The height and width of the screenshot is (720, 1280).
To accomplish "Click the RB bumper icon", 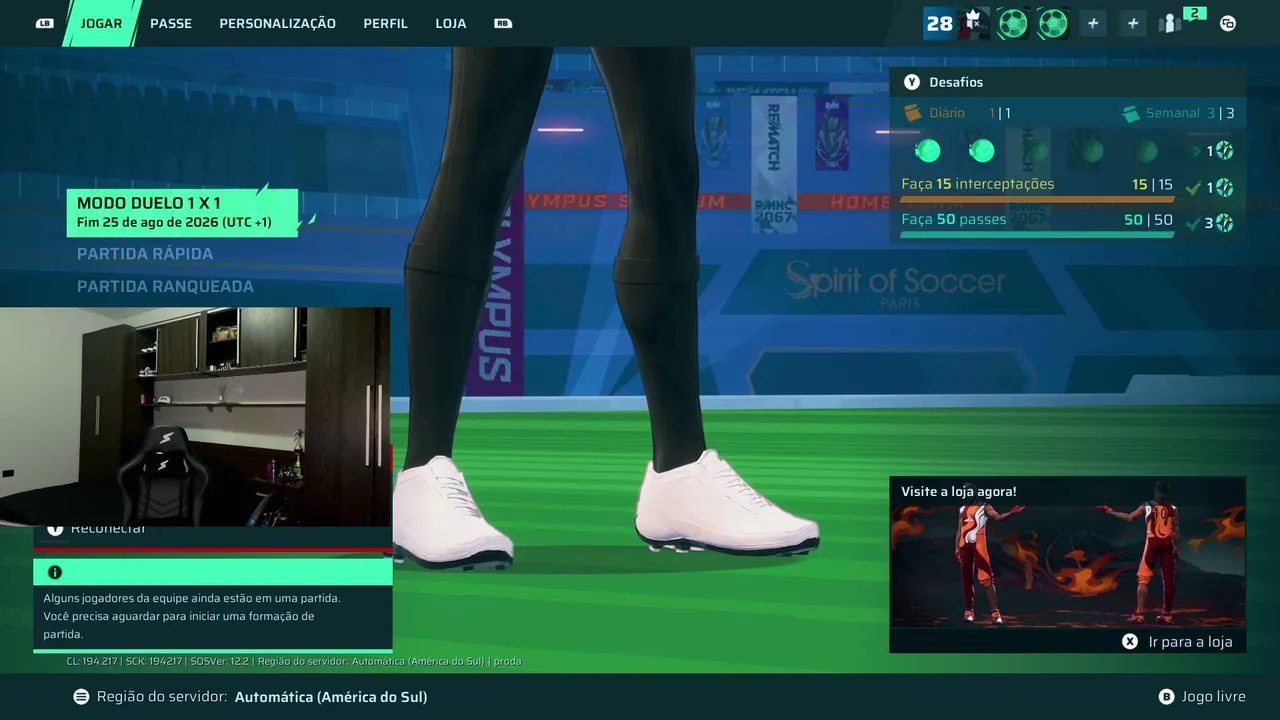I will pyautogui.click(x=503, y=23).
